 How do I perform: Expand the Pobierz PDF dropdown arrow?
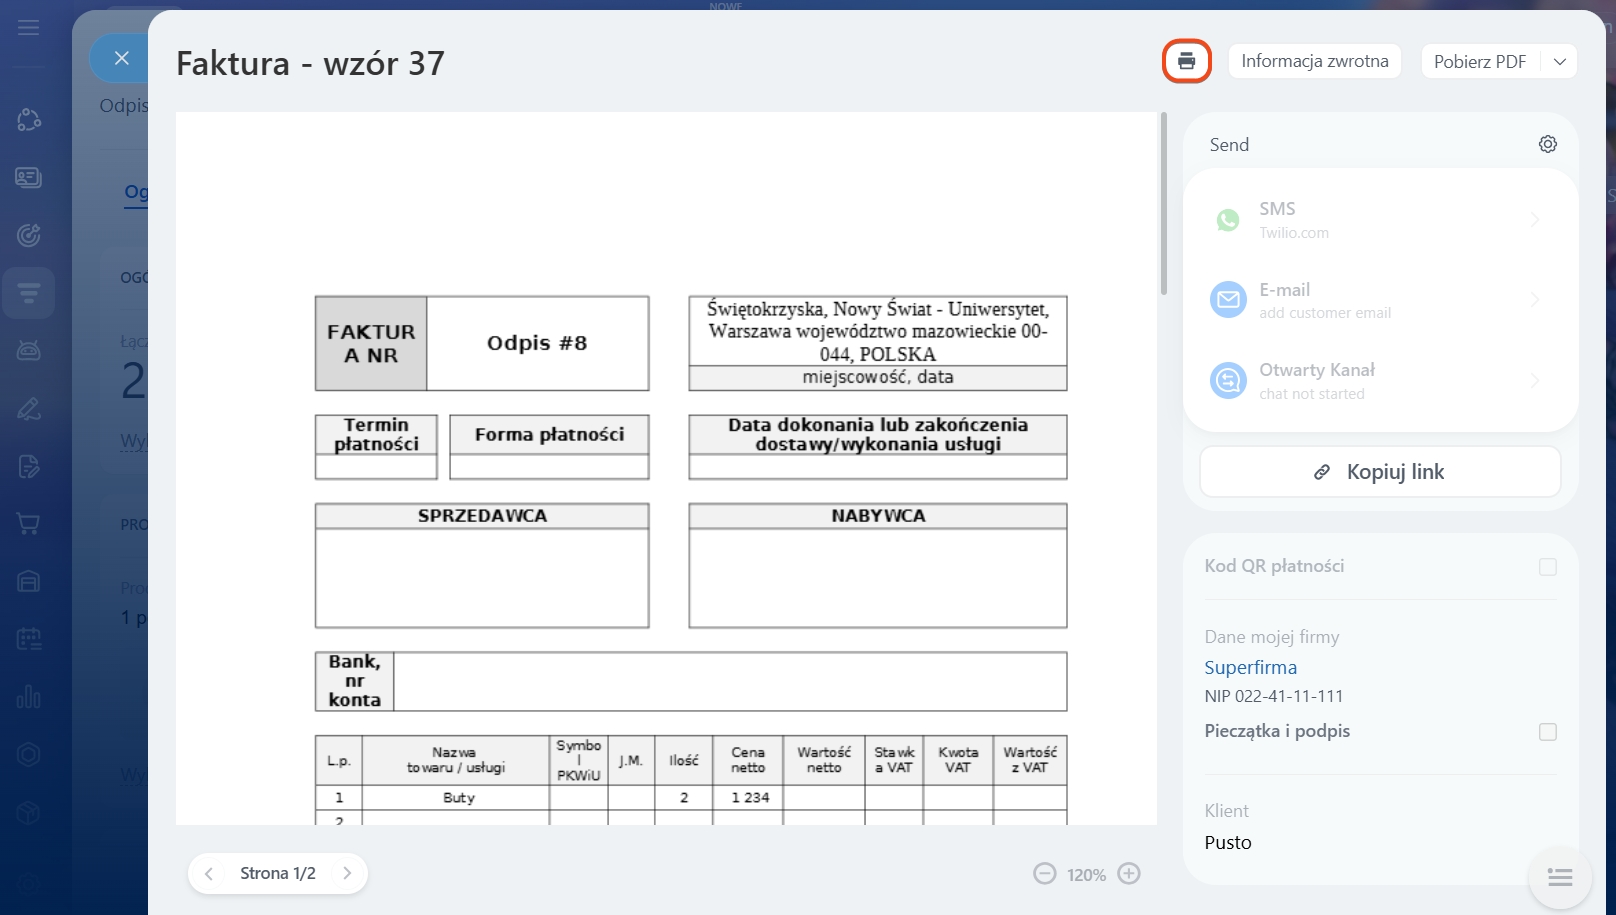pos(1559,62)
